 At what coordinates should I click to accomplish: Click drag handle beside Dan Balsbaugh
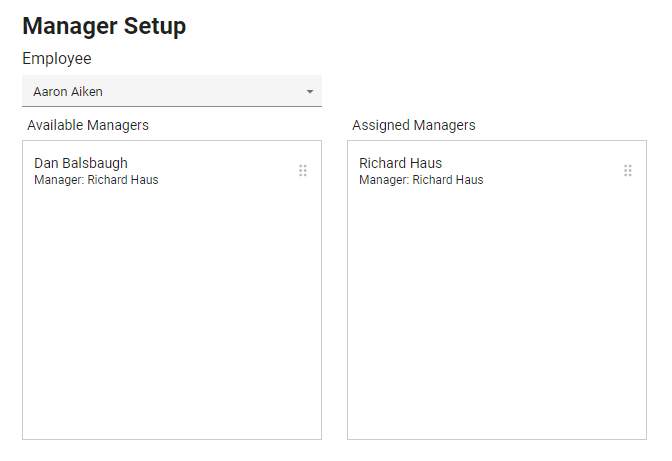(x=303, y=171)
